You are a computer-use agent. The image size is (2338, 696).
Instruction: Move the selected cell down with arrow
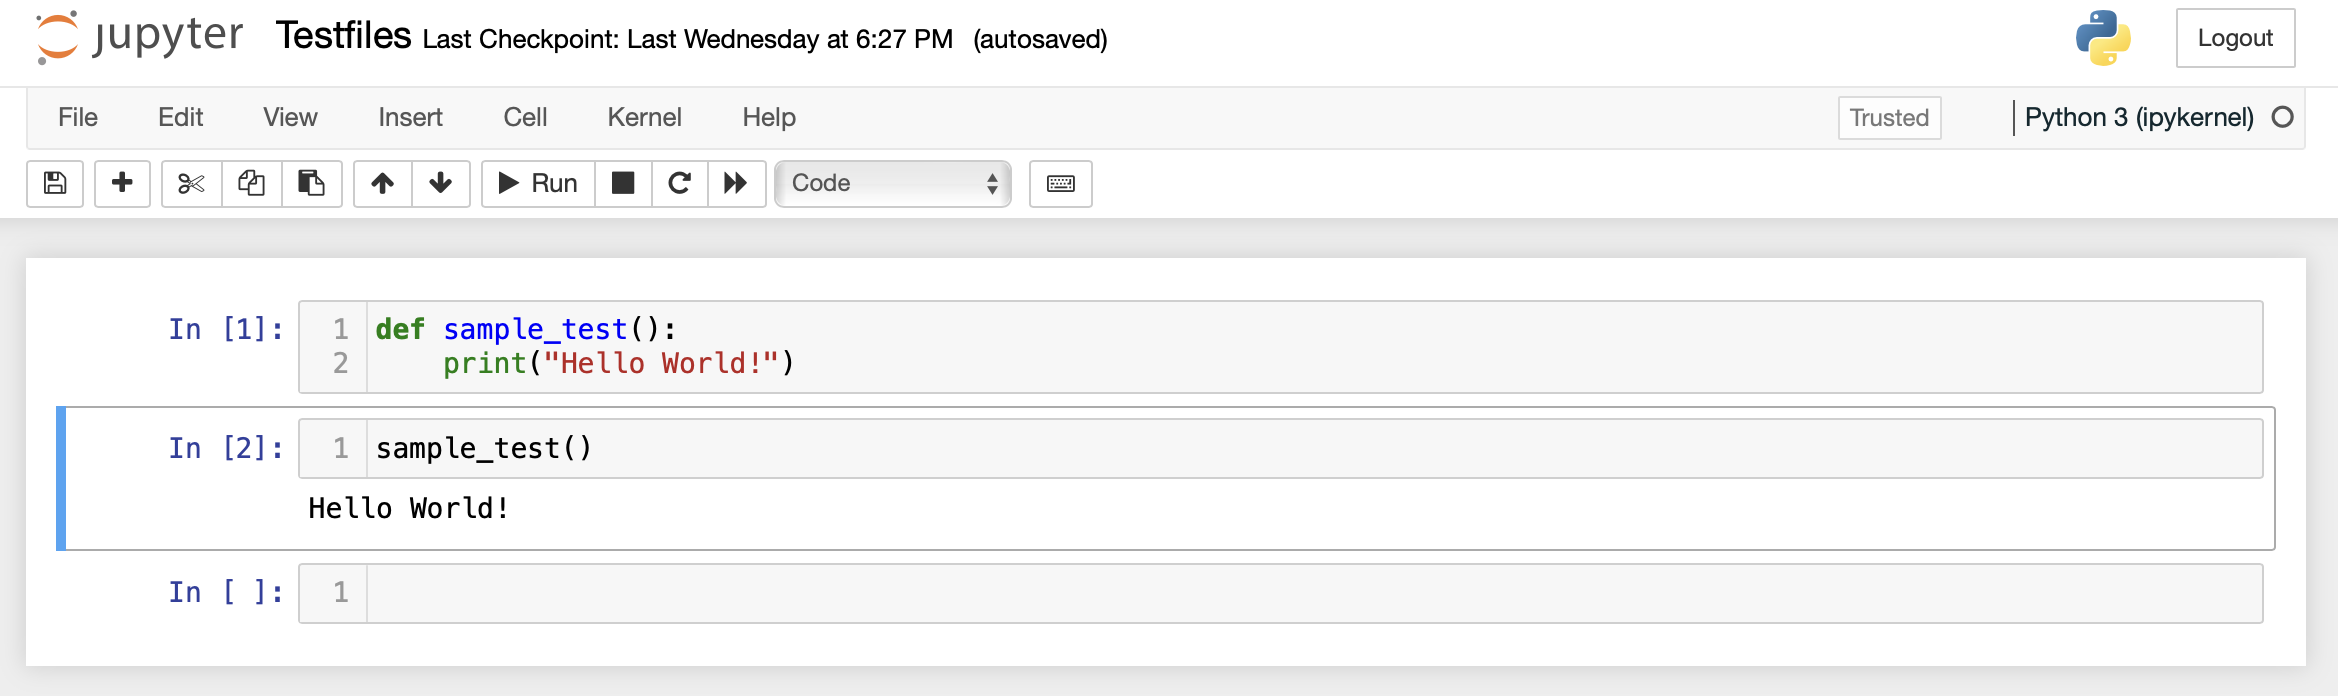click(441, 183)
